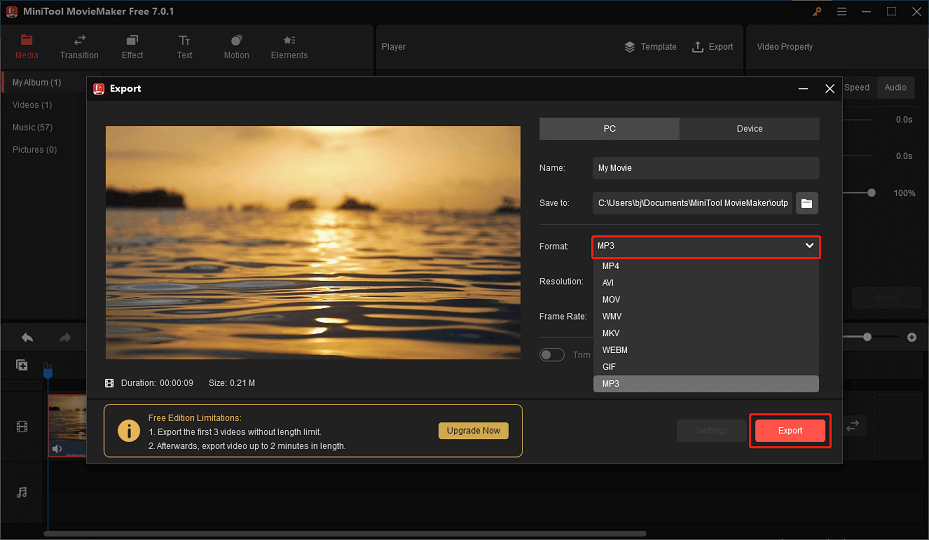929x540 pixels.
Task: Click the key upgrade icon in title bar
Action: click(817, 11)
